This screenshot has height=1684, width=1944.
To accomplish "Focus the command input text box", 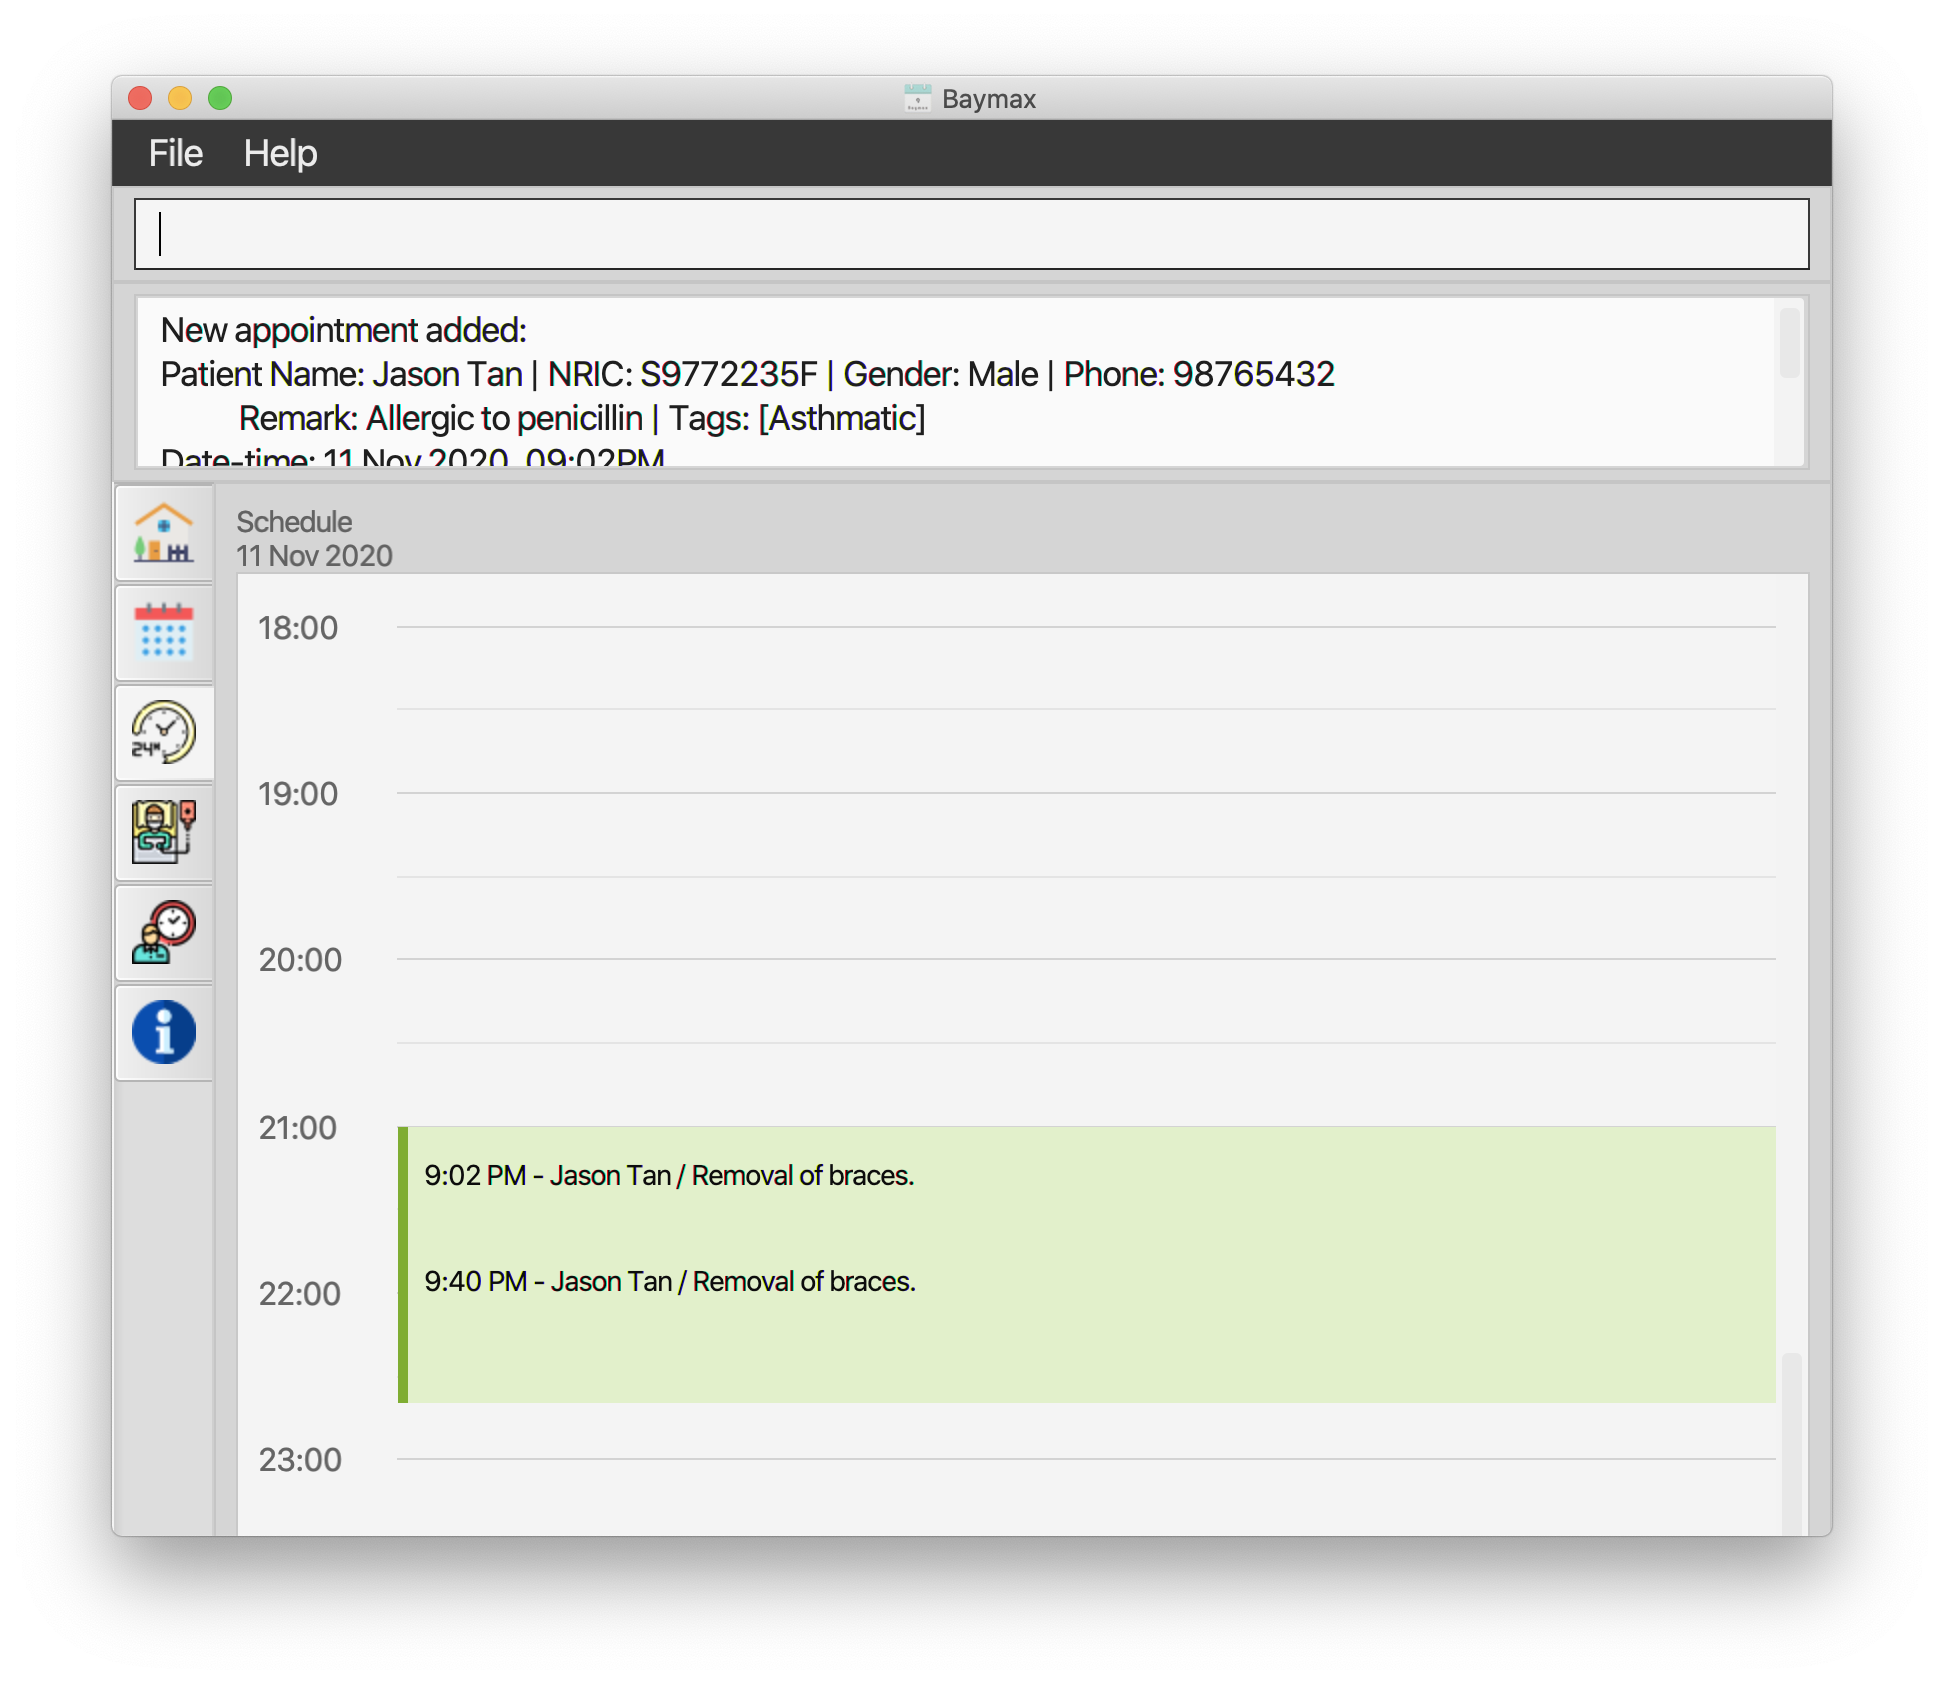I will tap(970, 234).
